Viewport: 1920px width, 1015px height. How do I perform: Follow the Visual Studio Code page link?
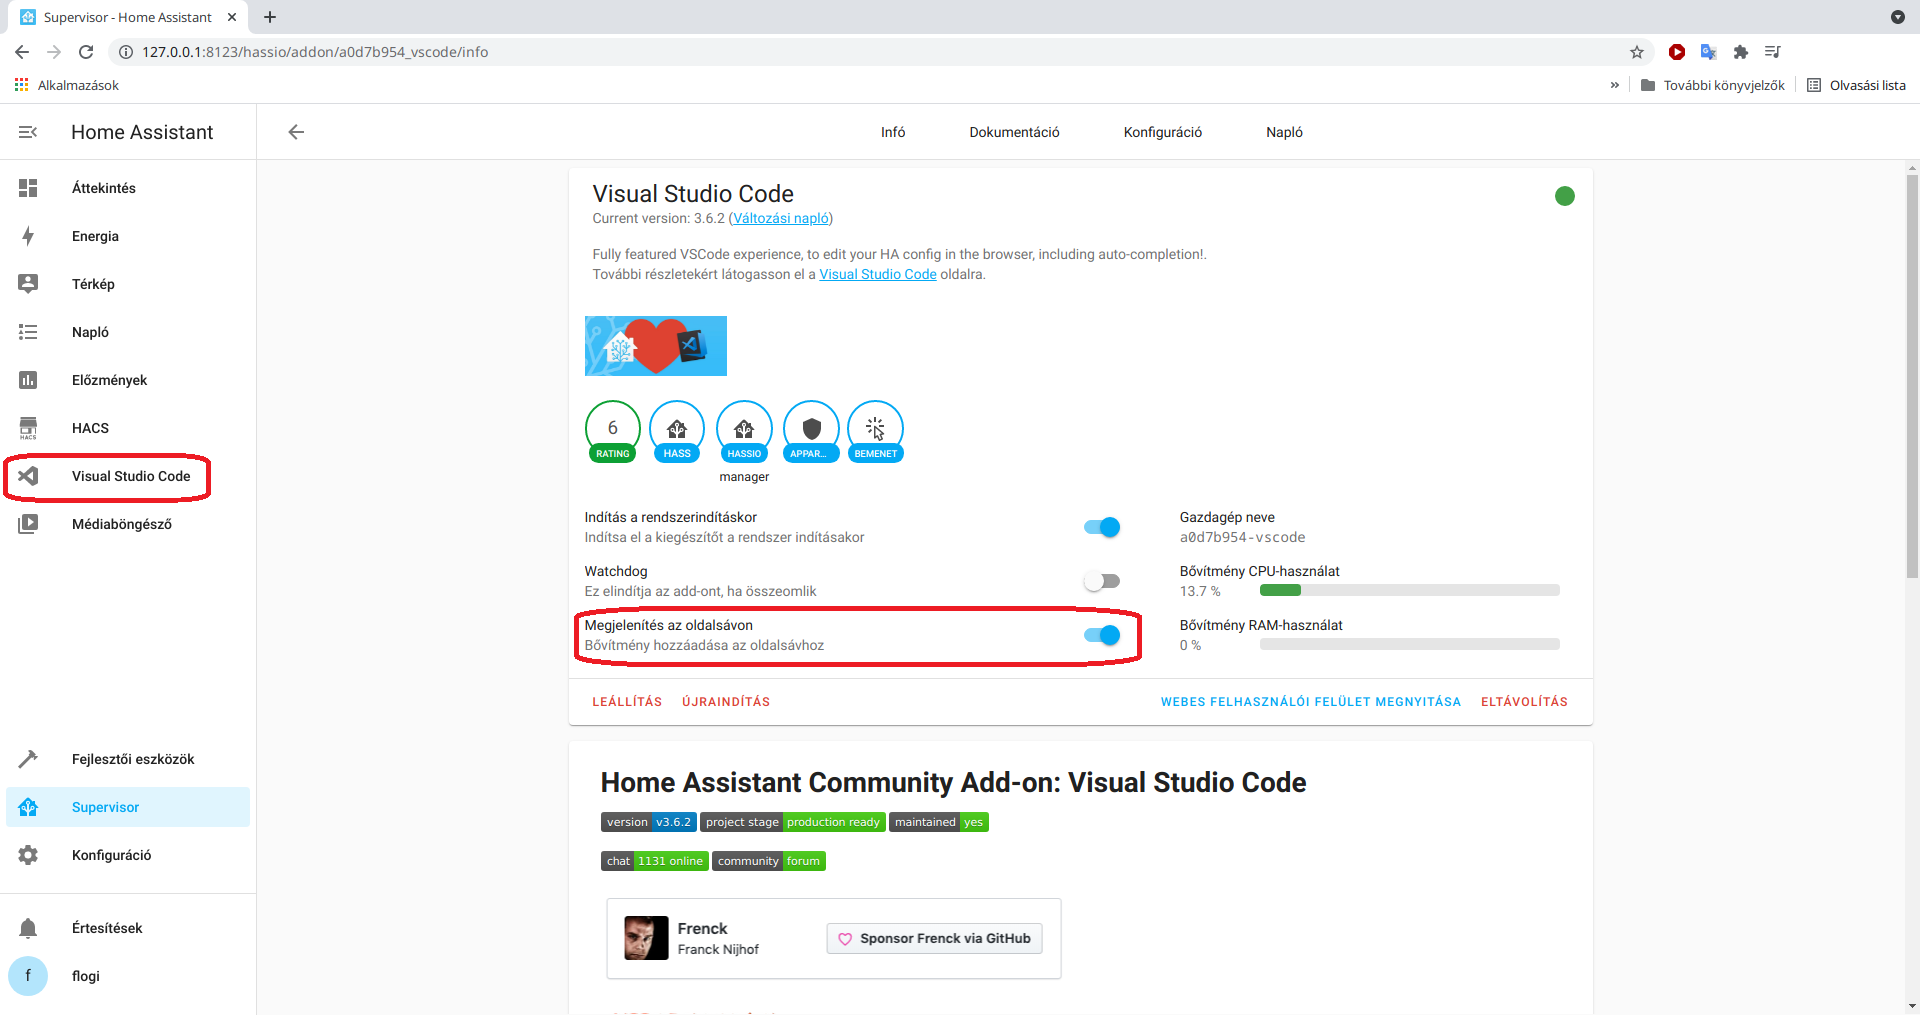click(878, 274)
